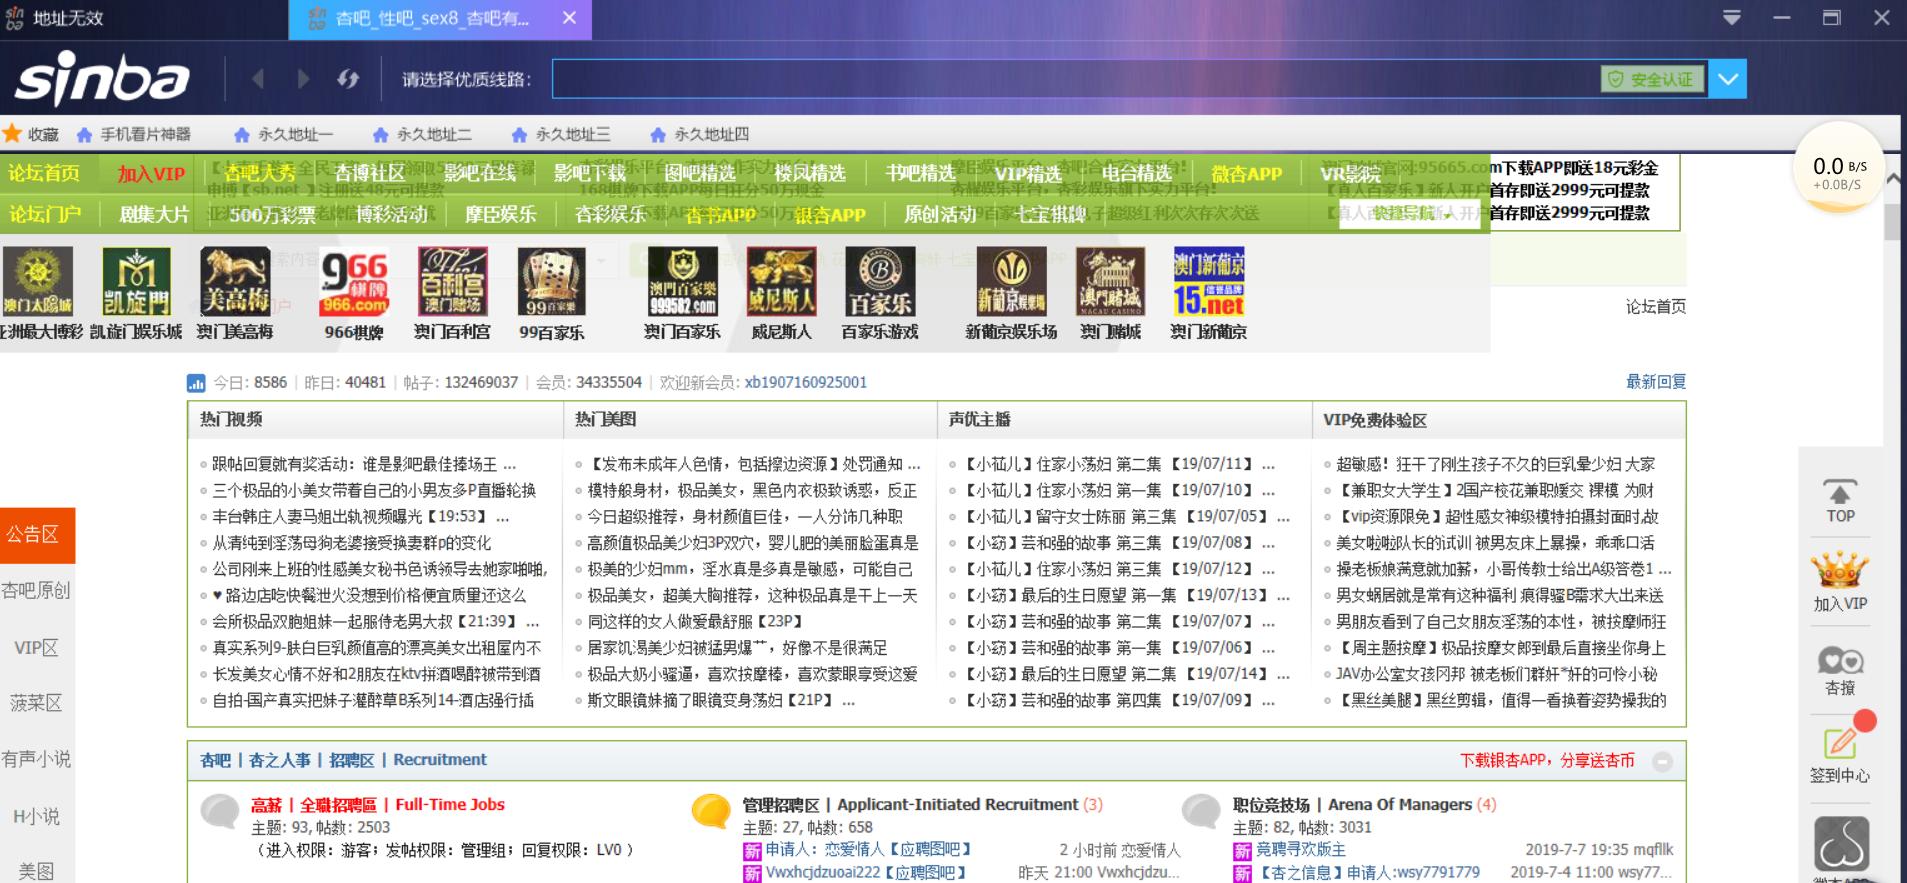Image resolution: width=1907 pixels, height=883 pixels.
Task: Click the browser forward arrow
Action: [x=302, y=79]
